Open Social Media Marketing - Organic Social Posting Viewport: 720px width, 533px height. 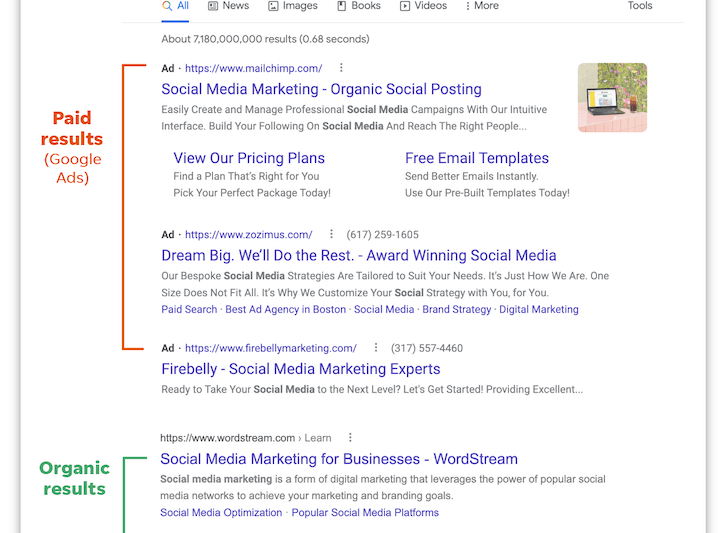coord(321,89)
